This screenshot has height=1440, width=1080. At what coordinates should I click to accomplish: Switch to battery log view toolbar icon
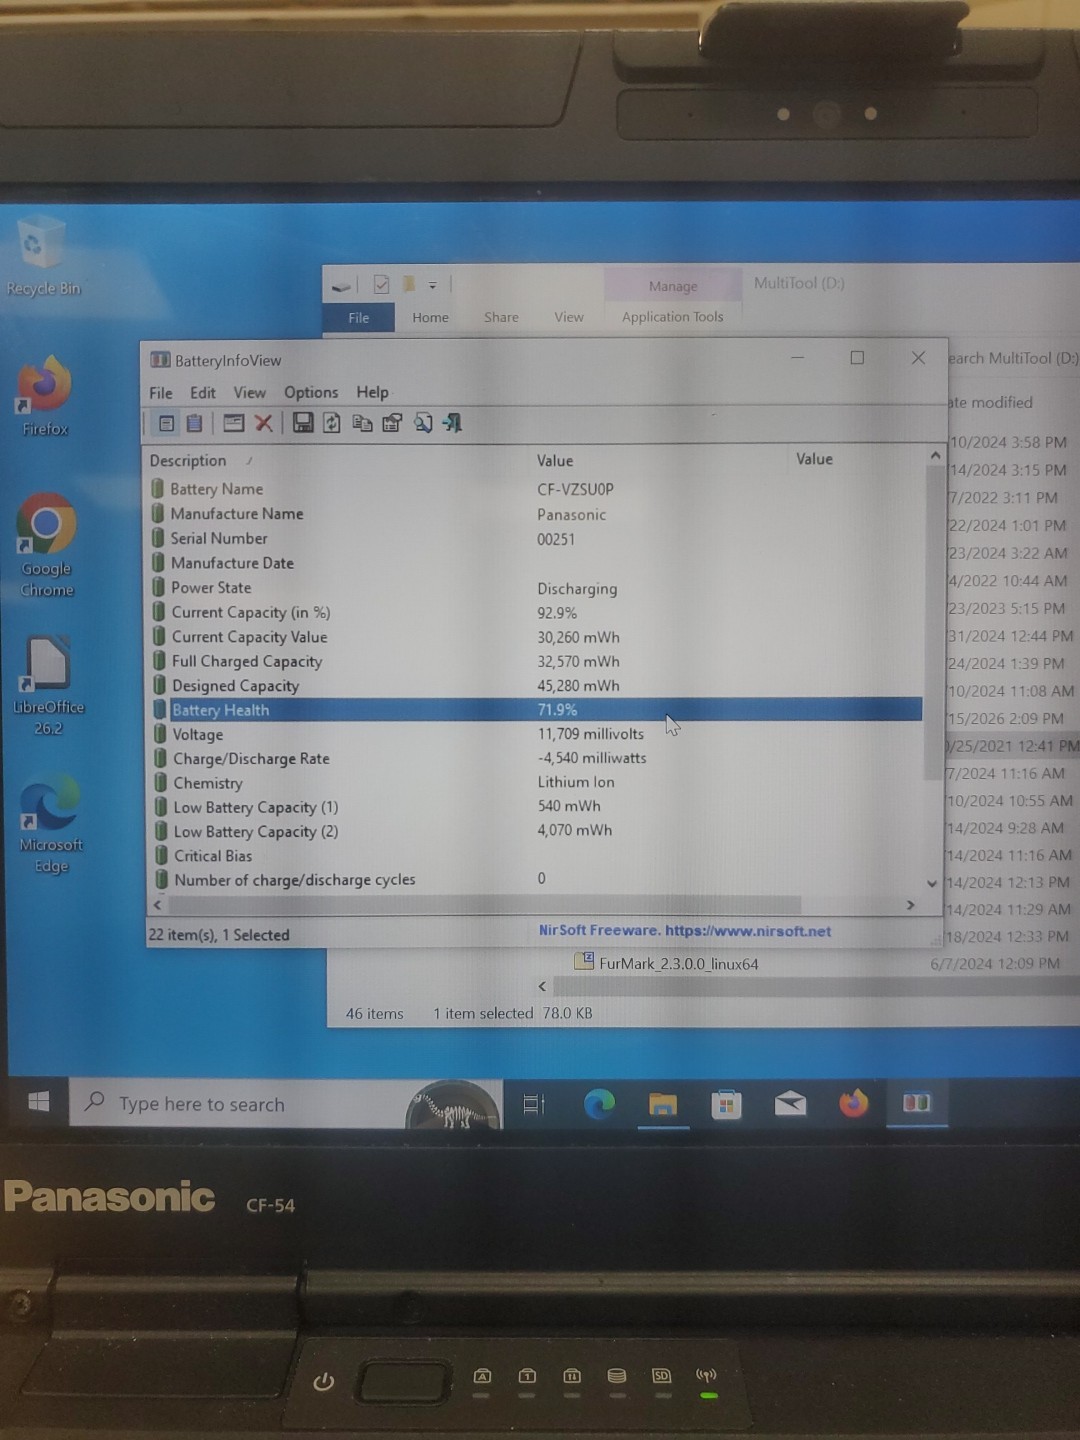click(x=195, y=423)
